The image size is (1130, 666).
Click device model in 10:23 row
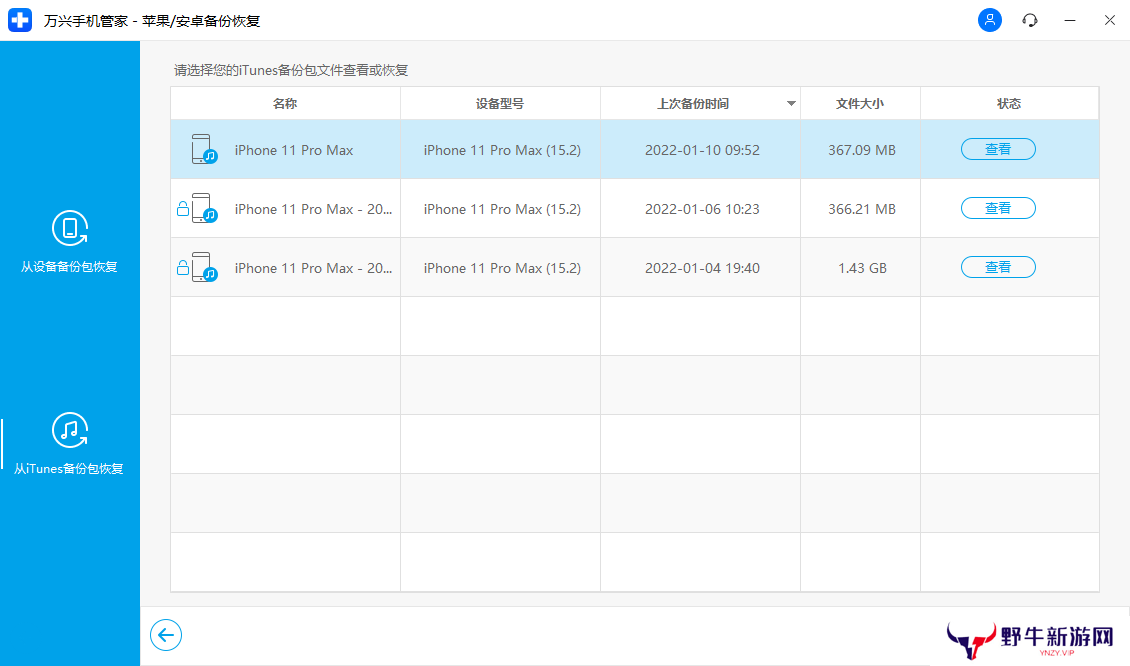[502, 209]
